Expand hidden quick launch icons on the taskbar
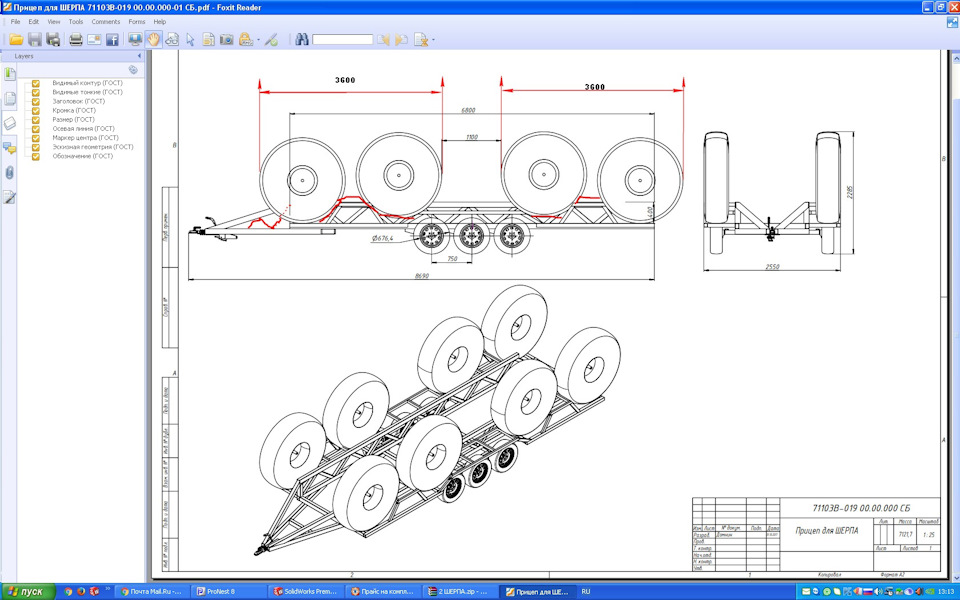 (x=108, y=589)
